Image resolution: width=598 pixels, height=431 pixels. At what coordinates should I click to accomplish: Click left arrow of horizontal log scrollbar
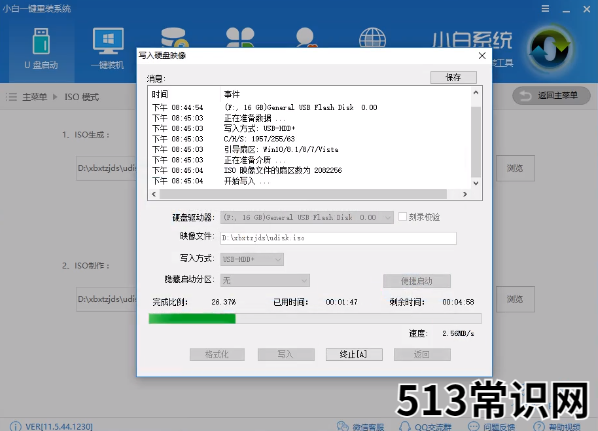[154, 194]
